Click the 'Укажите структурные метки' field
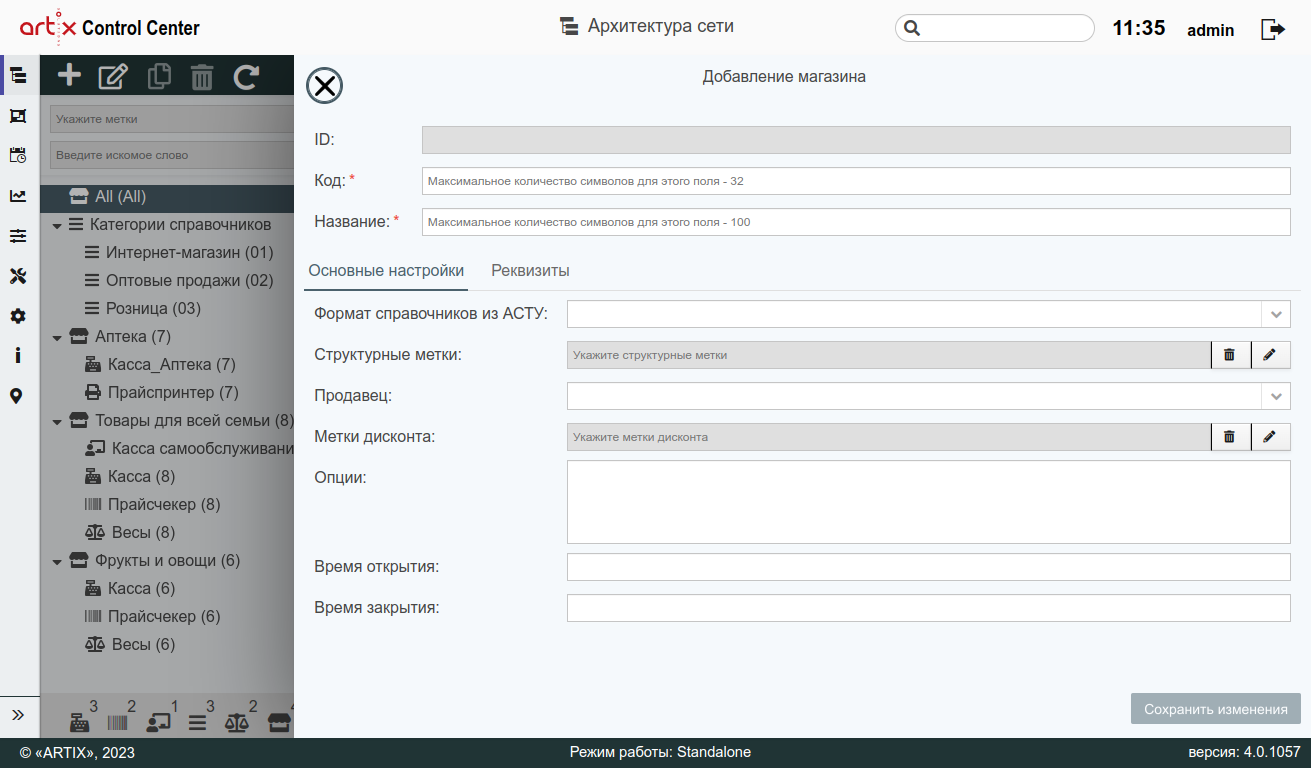The image size is (1311, 768). click(889, 355)
